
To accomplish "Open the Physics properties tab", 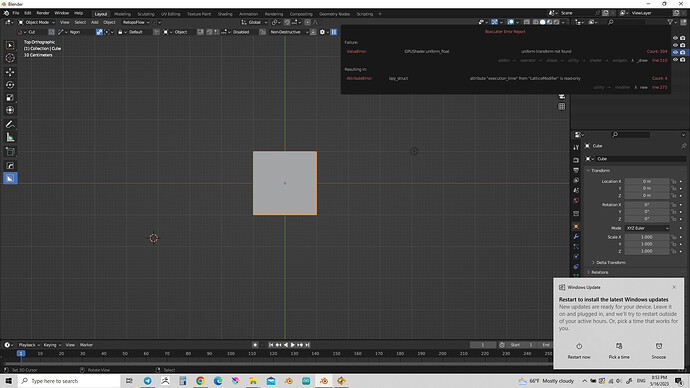I will (576, 256).
